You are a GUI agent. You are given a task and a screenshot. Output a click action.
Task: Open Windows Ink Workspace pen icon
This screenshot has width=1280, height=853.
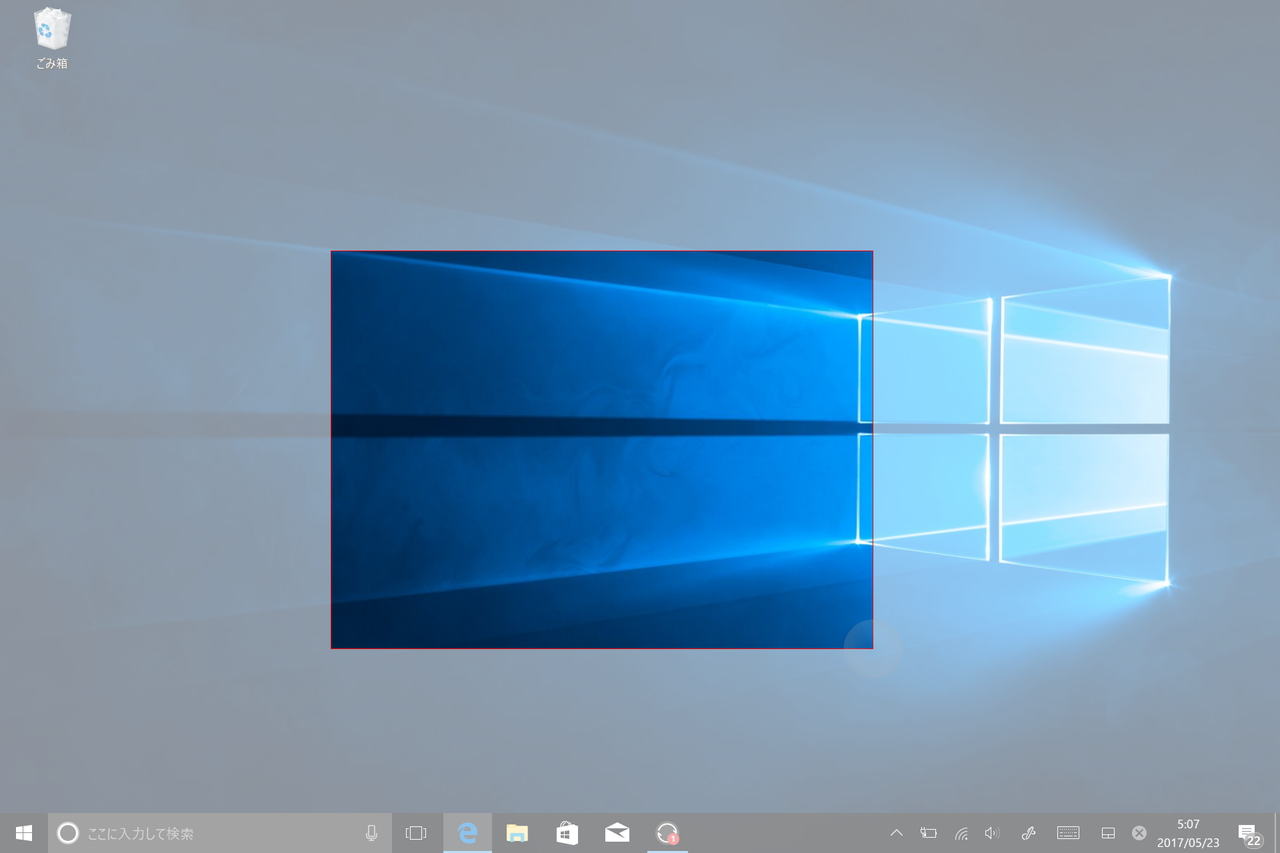pyautogui.click(x=1028, y=832)
